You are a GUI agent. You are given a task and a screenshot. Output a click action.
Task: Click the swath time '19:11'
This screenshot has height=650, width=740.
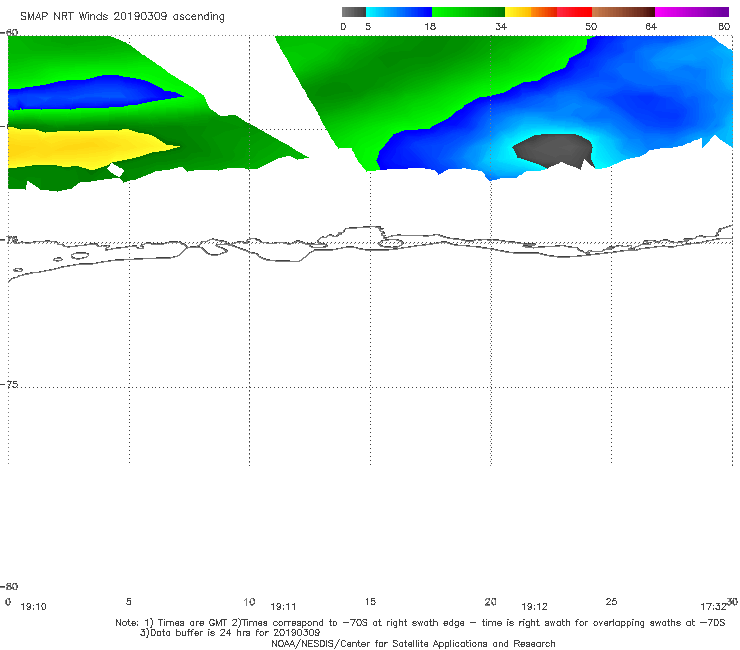coord(283,607)
